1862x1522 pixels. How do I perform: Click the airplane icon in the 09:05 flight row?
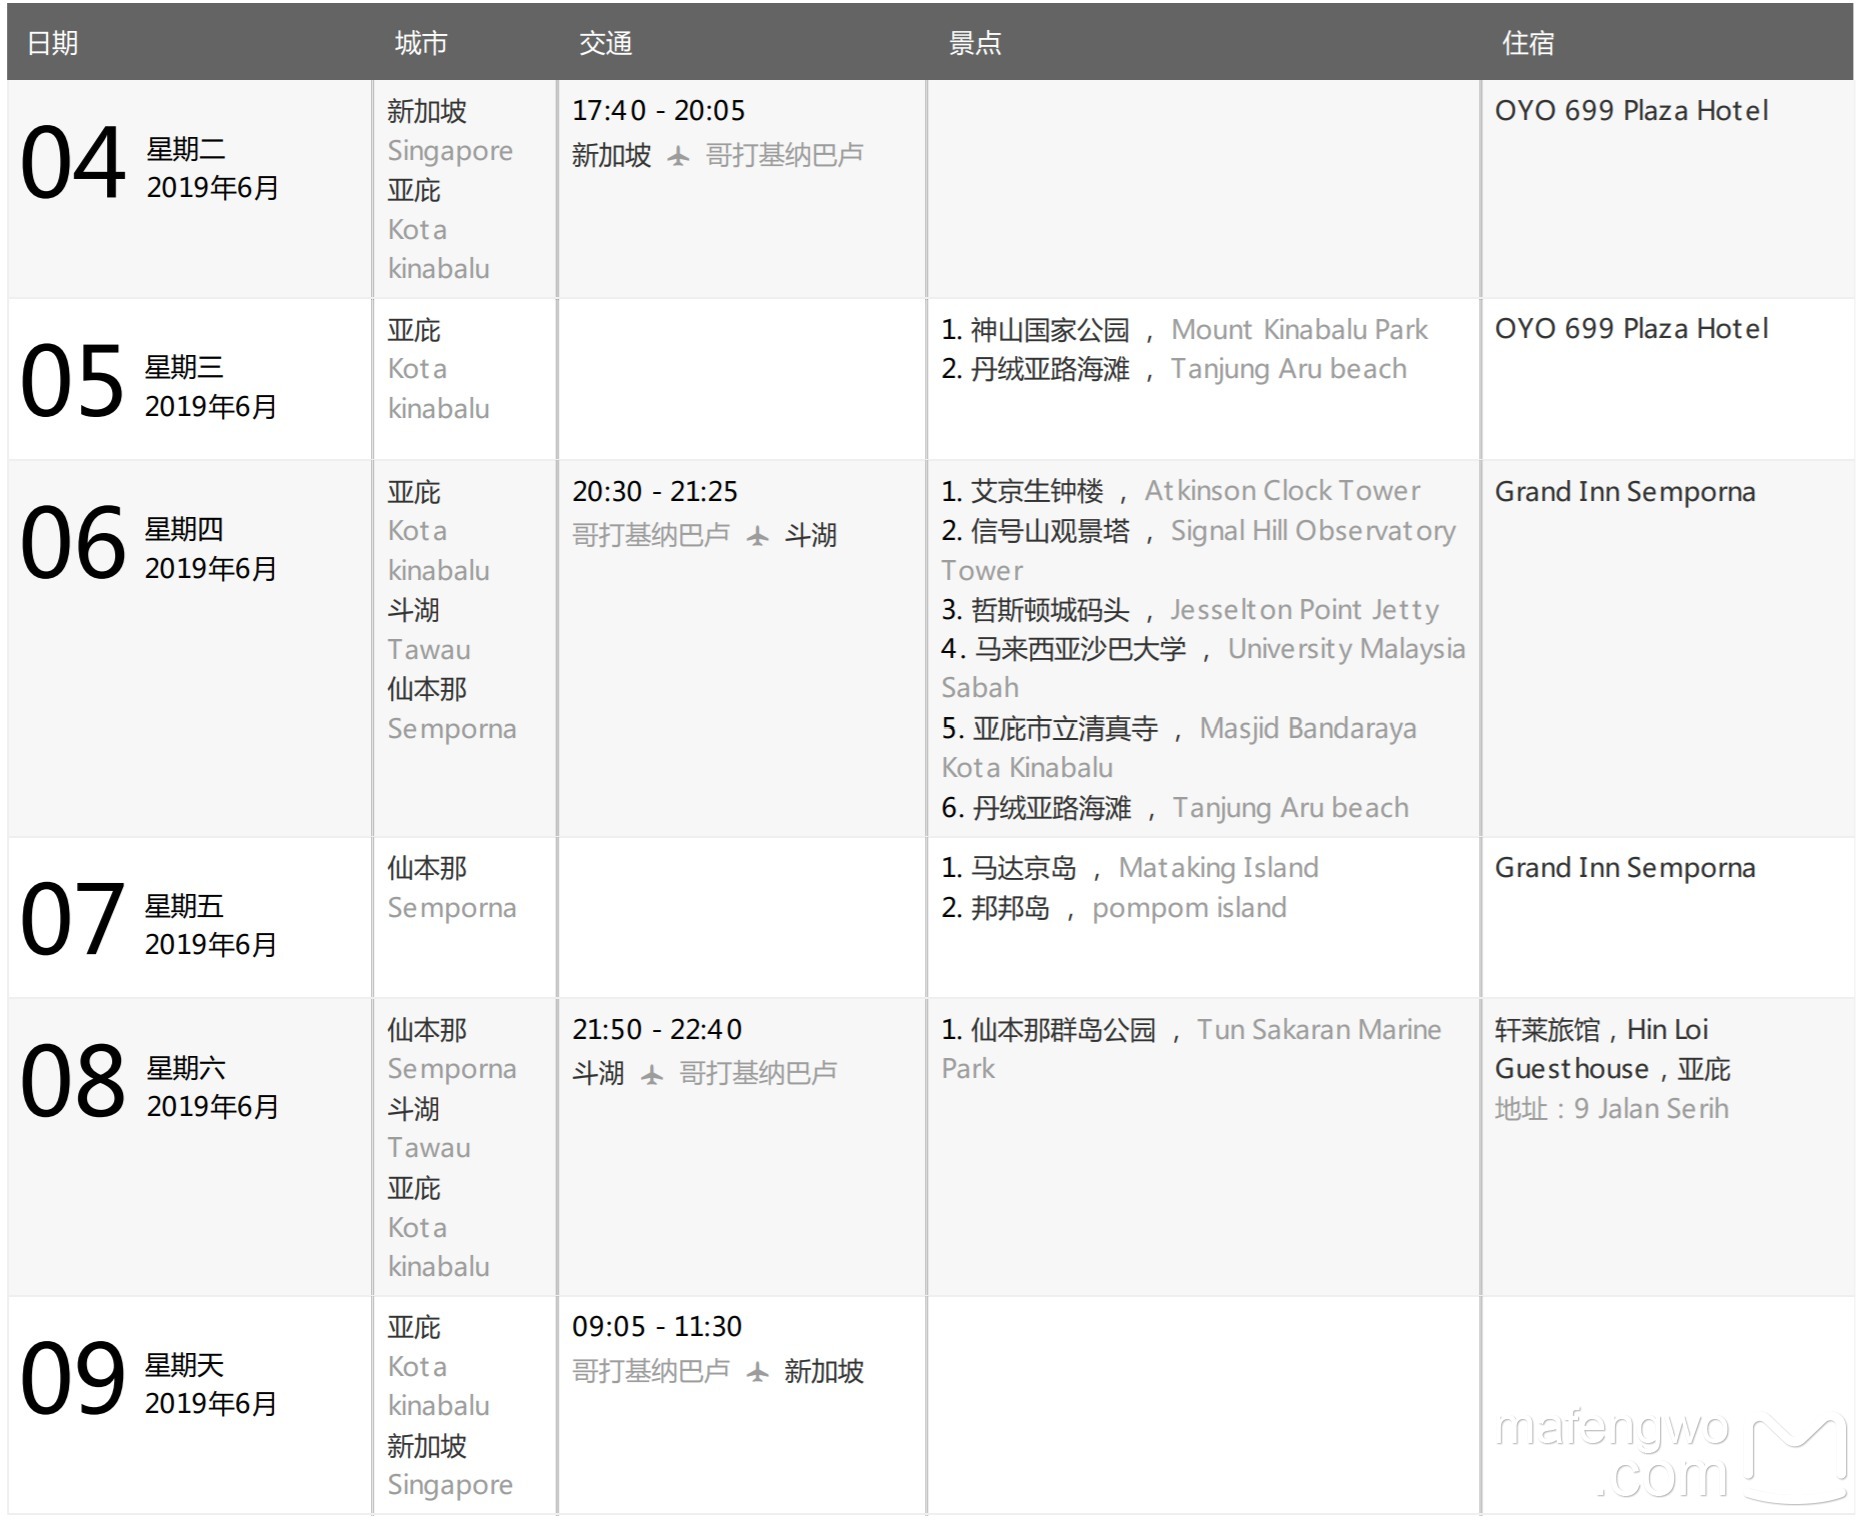point(758,1372)
